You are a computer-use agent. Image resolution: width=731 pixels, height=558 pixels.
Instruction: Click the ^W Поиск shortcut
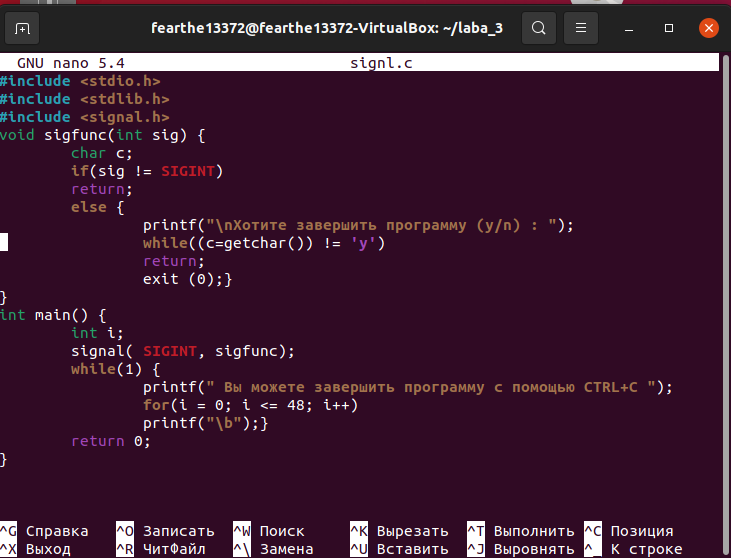pyautogui.click(x=269, y=531)
